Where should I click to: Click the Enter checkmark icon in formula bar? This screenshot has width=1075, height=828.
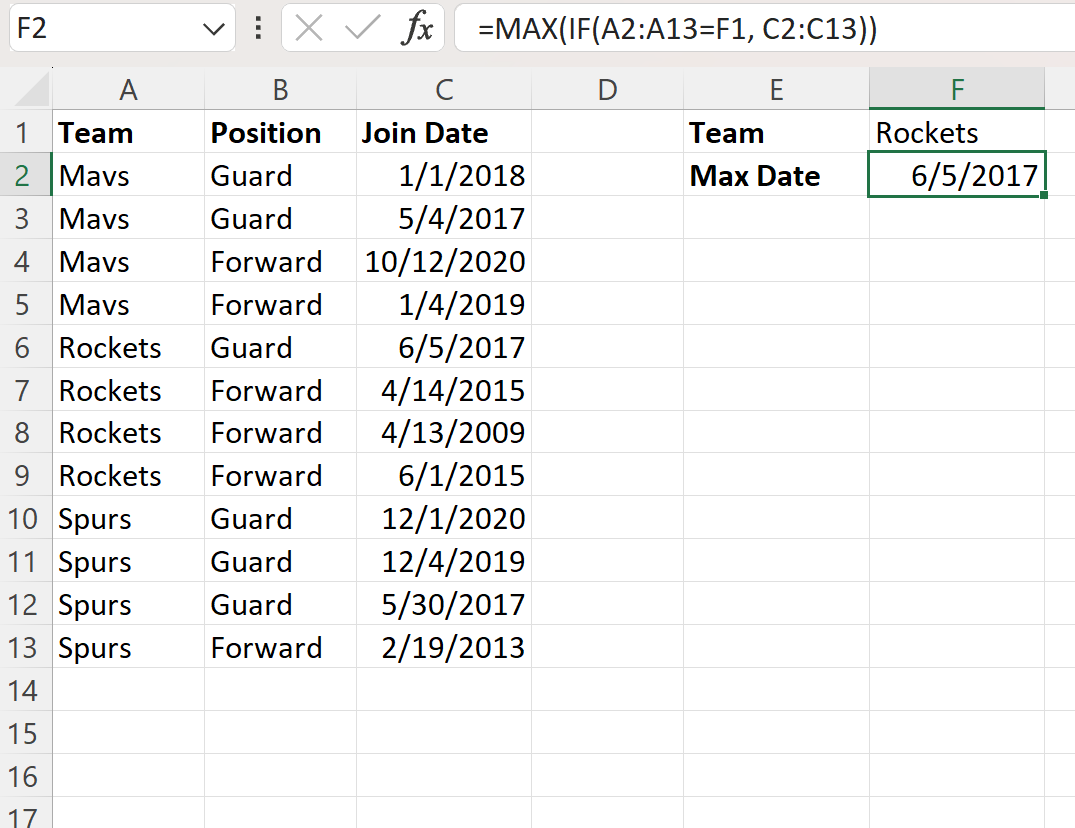(x=362, y=28)
